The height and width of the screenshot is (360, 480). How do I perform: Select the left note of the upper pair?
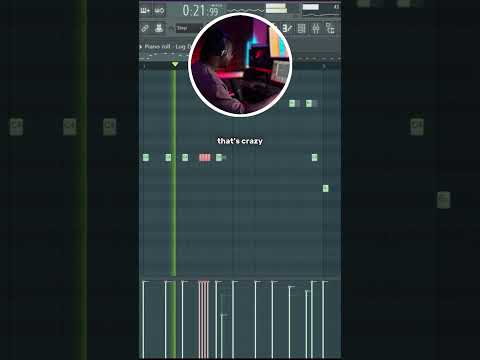[x=292, y=104]
